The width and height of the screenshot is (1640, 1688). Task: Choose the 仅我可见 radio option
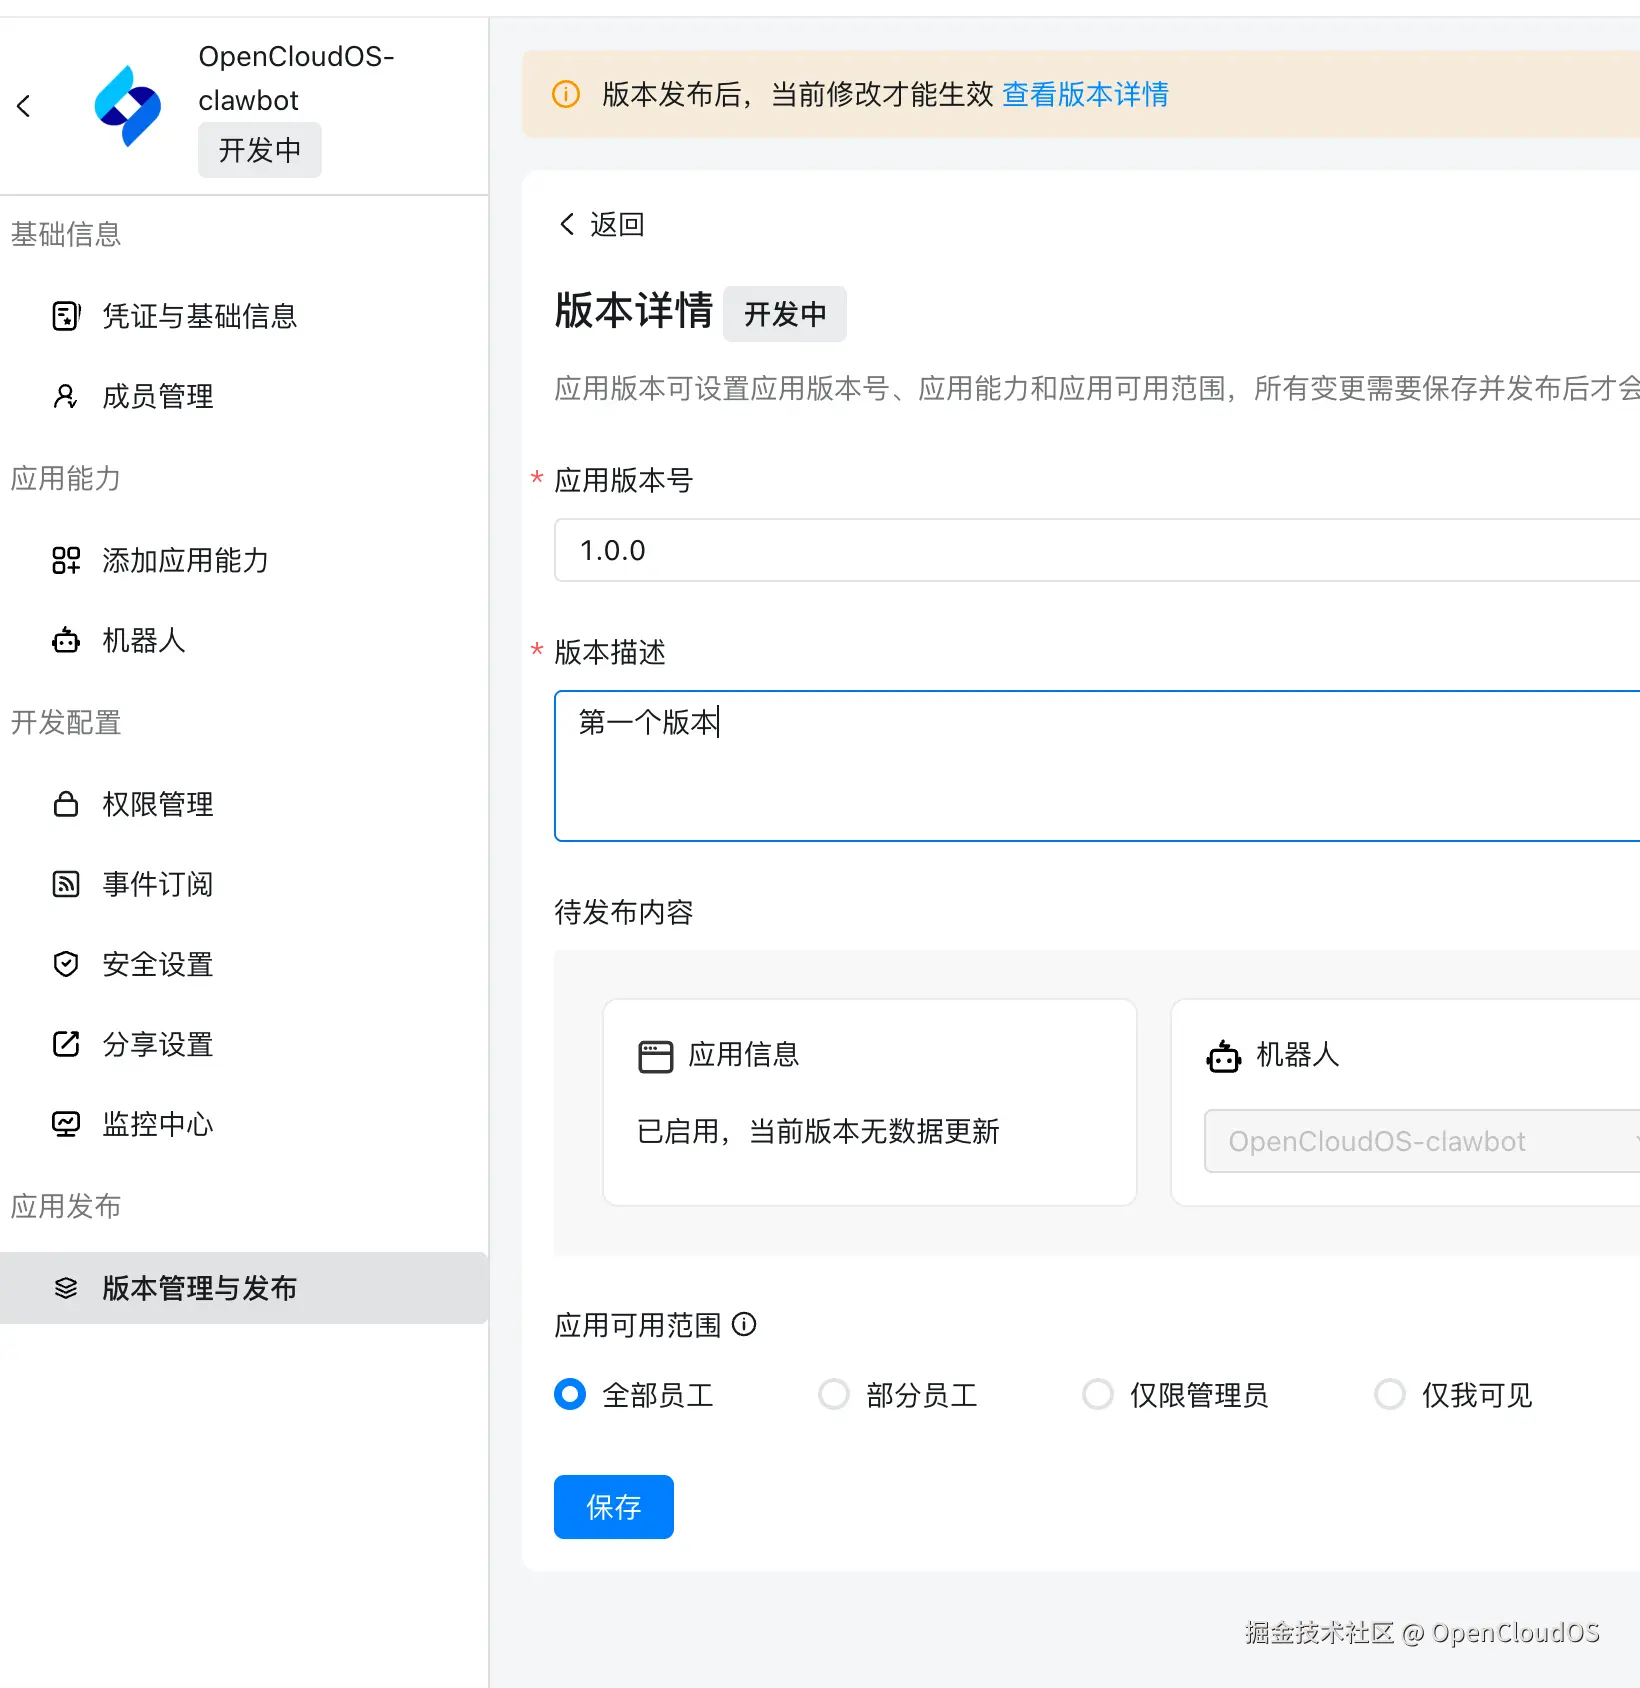[1390, 1394]
